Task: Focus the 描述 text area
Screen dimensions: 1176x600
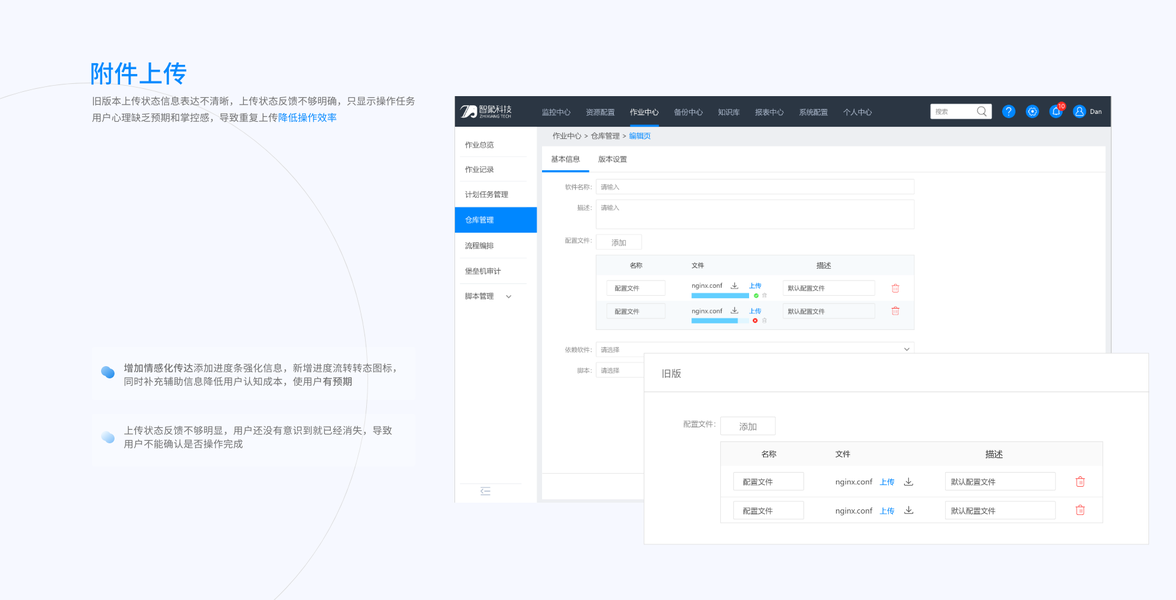Action: click(x=754, y=214)
